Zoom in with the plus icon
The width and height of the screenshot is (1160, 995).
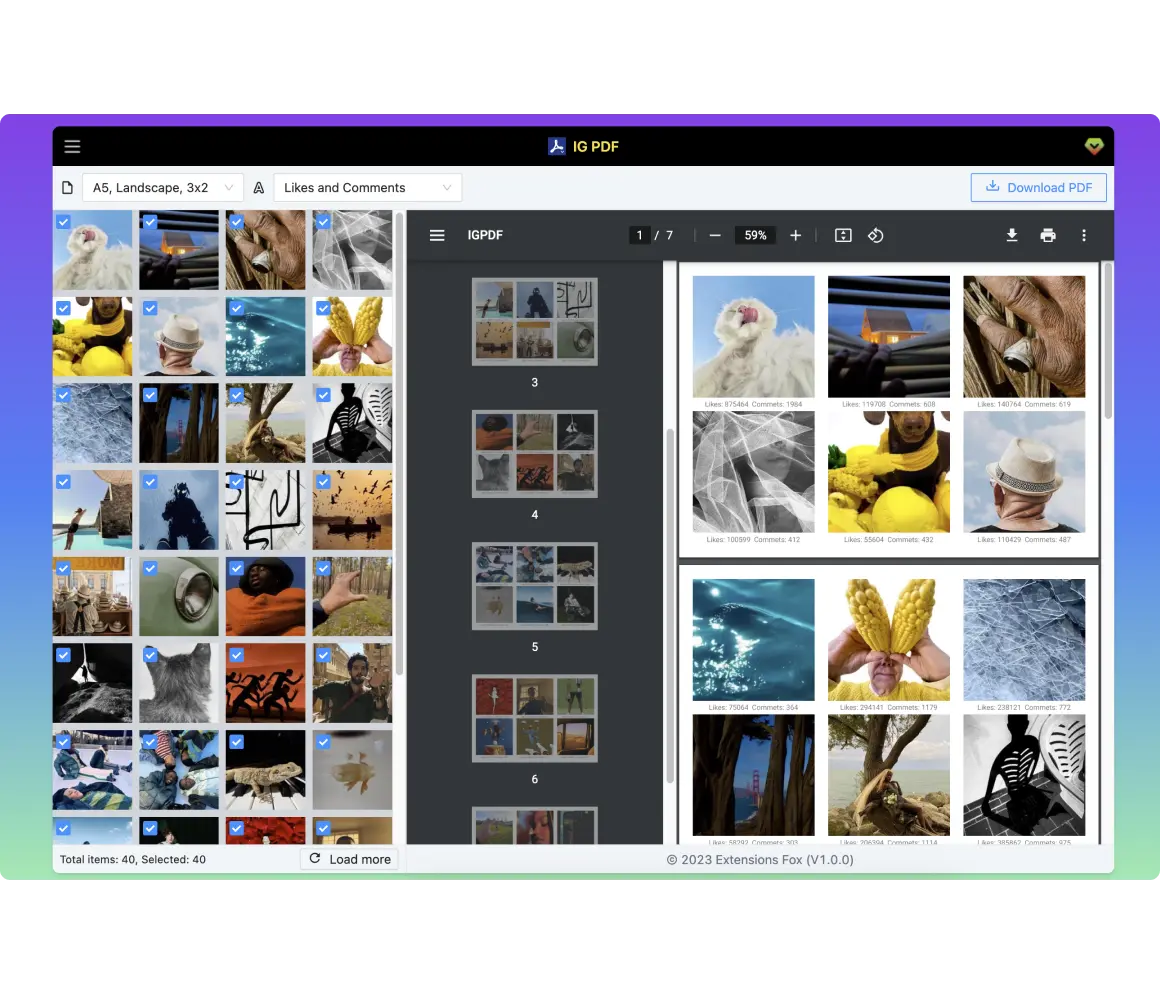click(x=795, y=235)
